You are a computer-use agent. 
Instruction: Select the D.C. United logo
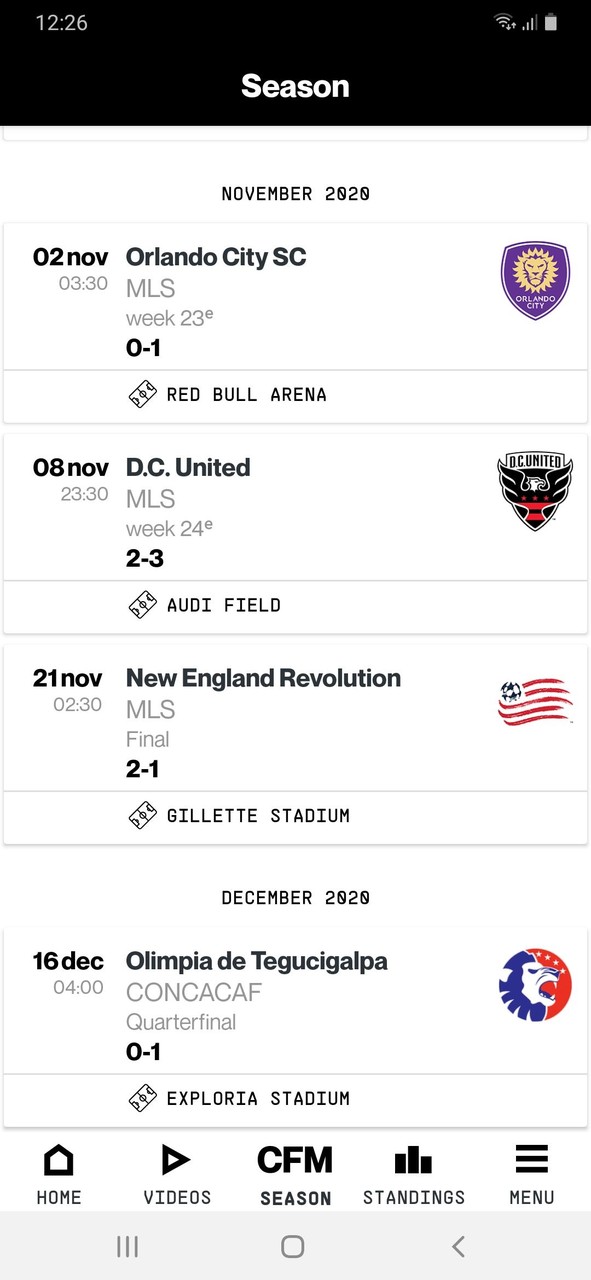coord(535,489)
